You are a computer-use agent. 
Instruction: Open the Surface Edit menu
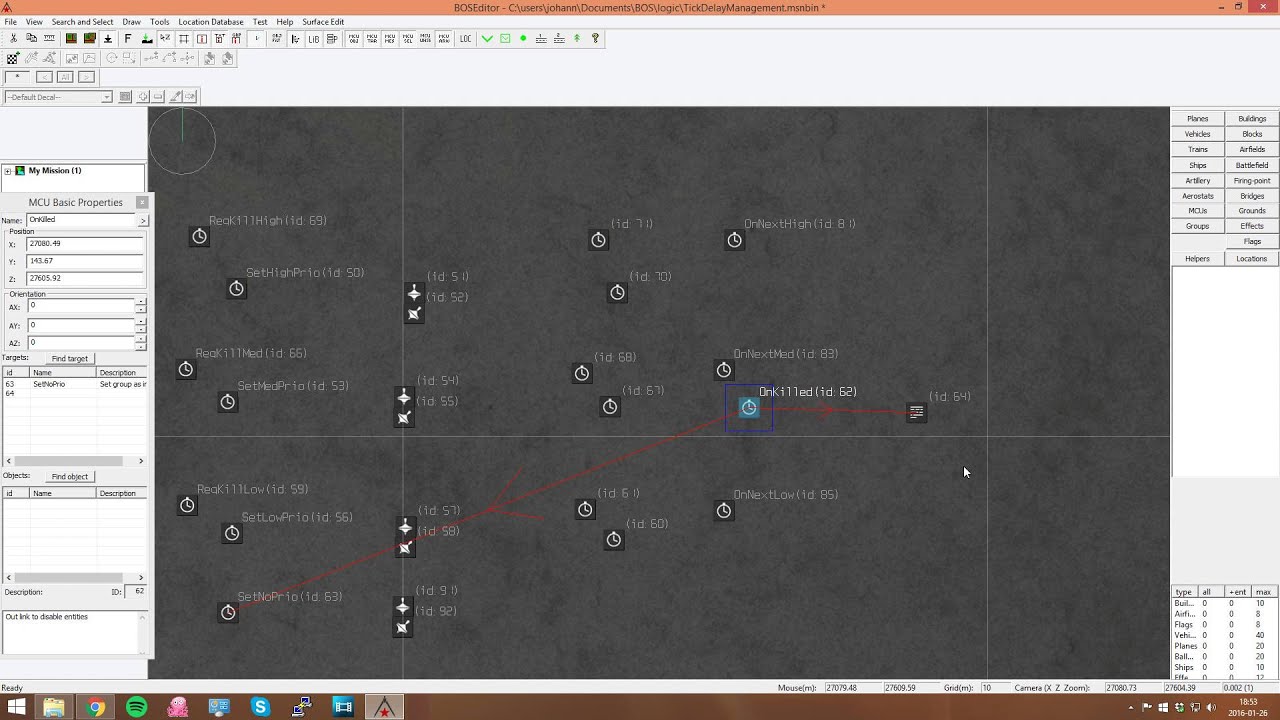(323, 22)
